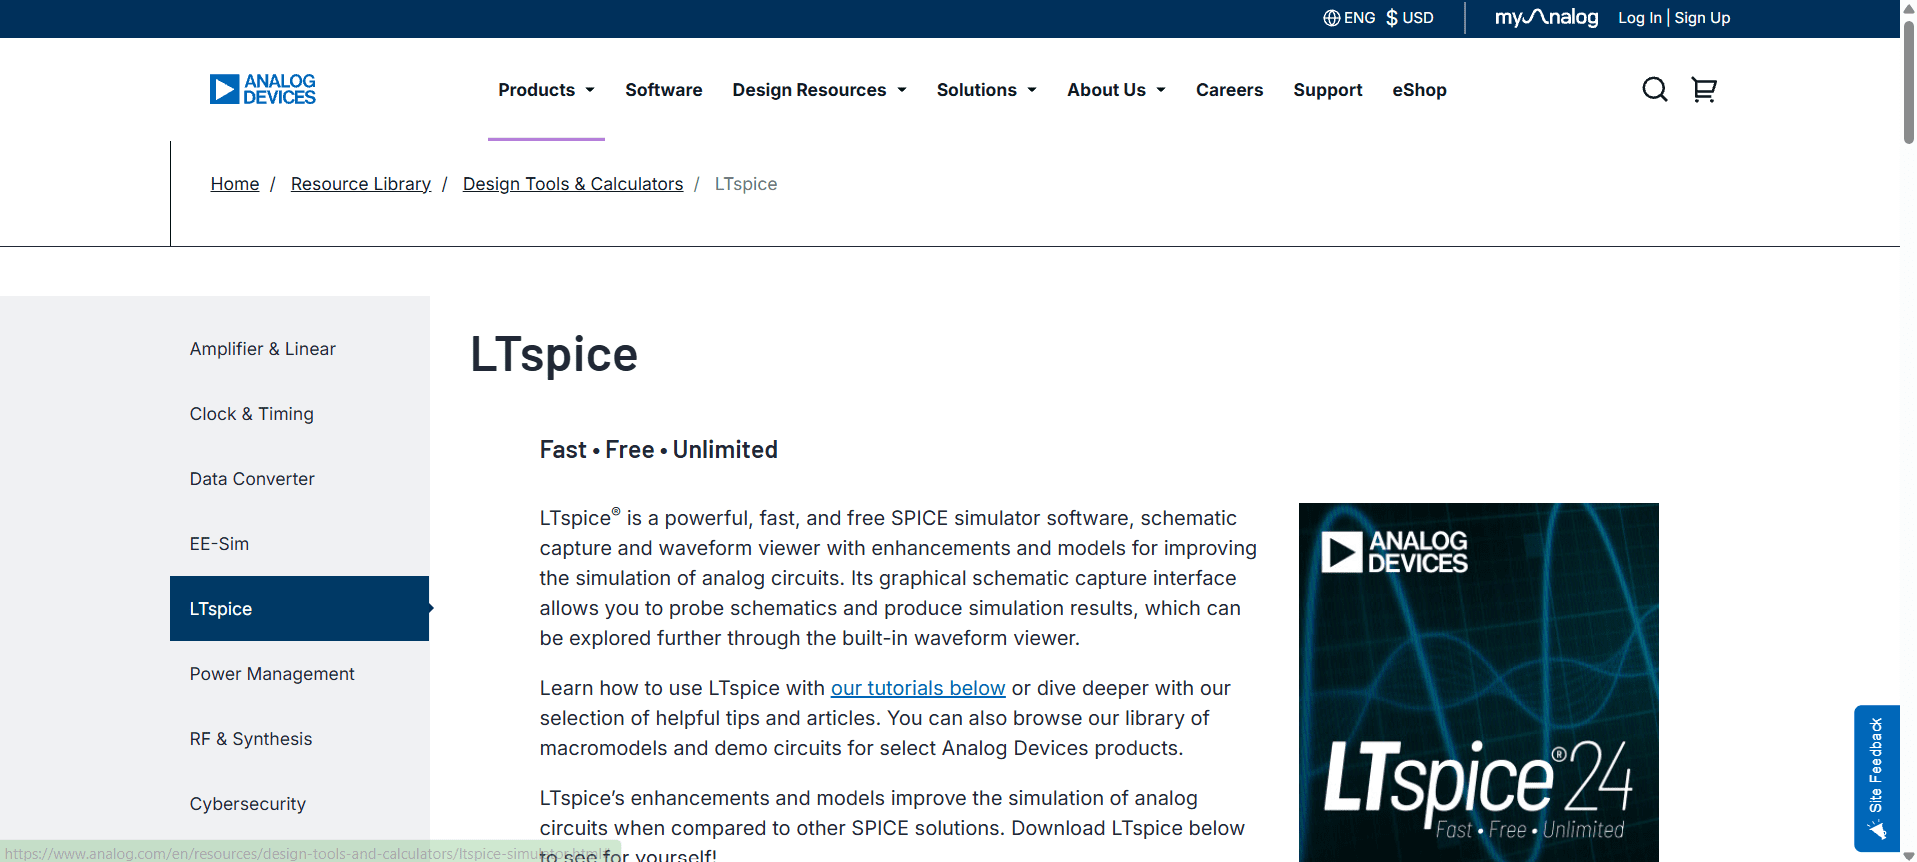
Task: Expand the Design Resources dropdown
Action: click(819, 90)
